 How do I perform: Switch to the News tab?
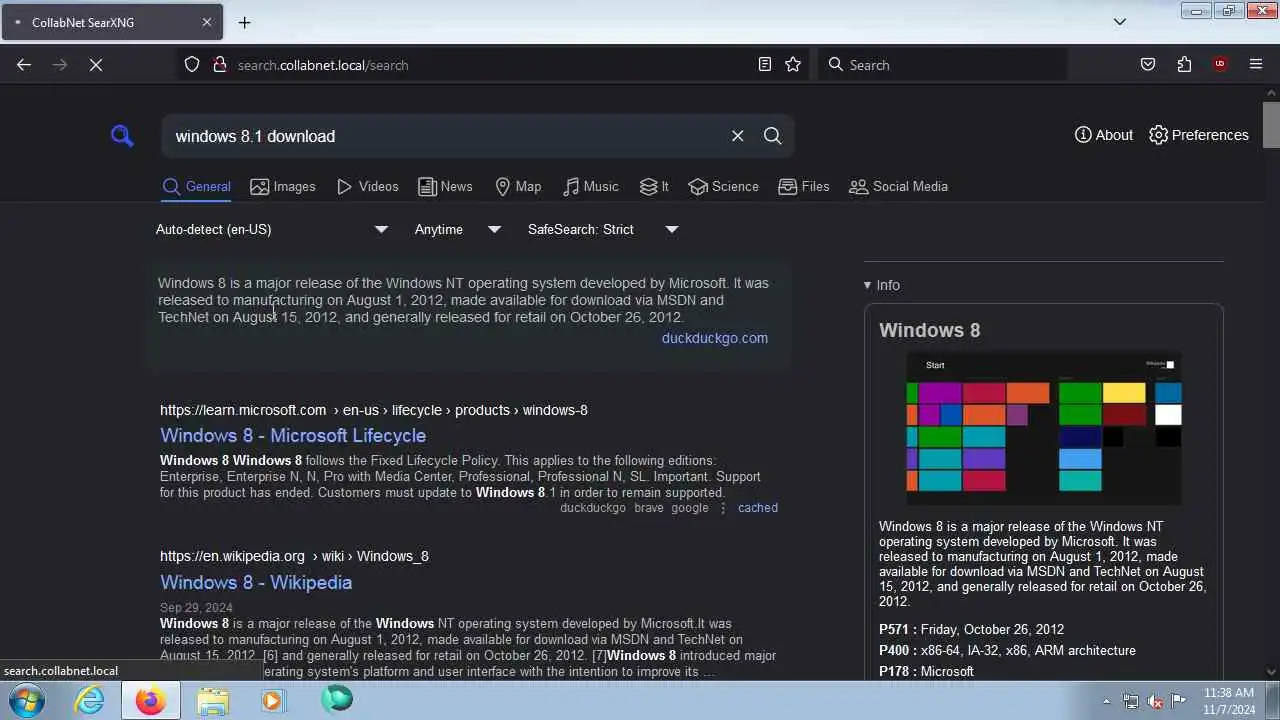(445, 187)
